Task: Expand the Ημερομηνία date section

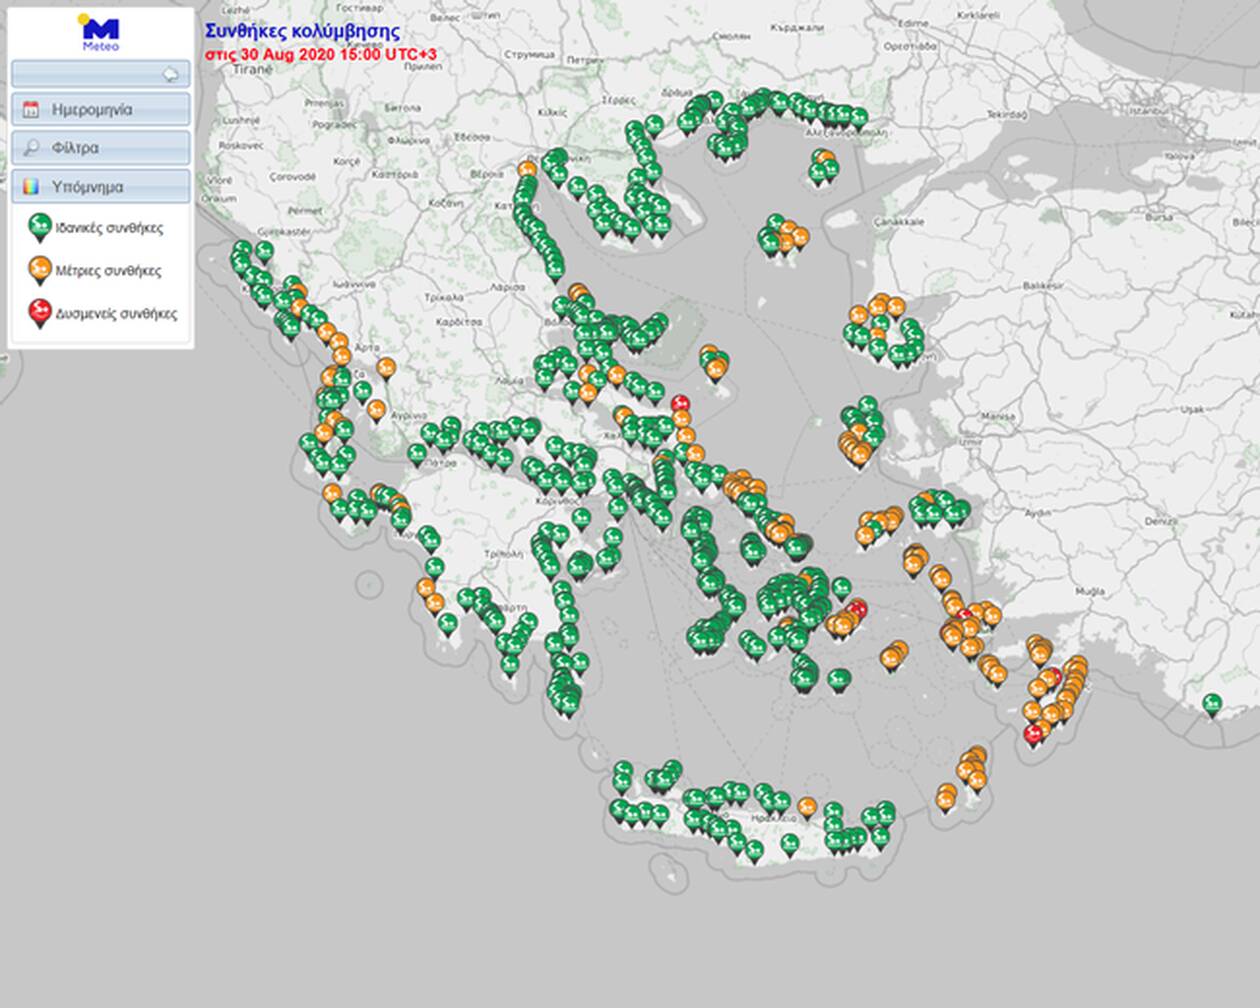Action: (100, 110)
